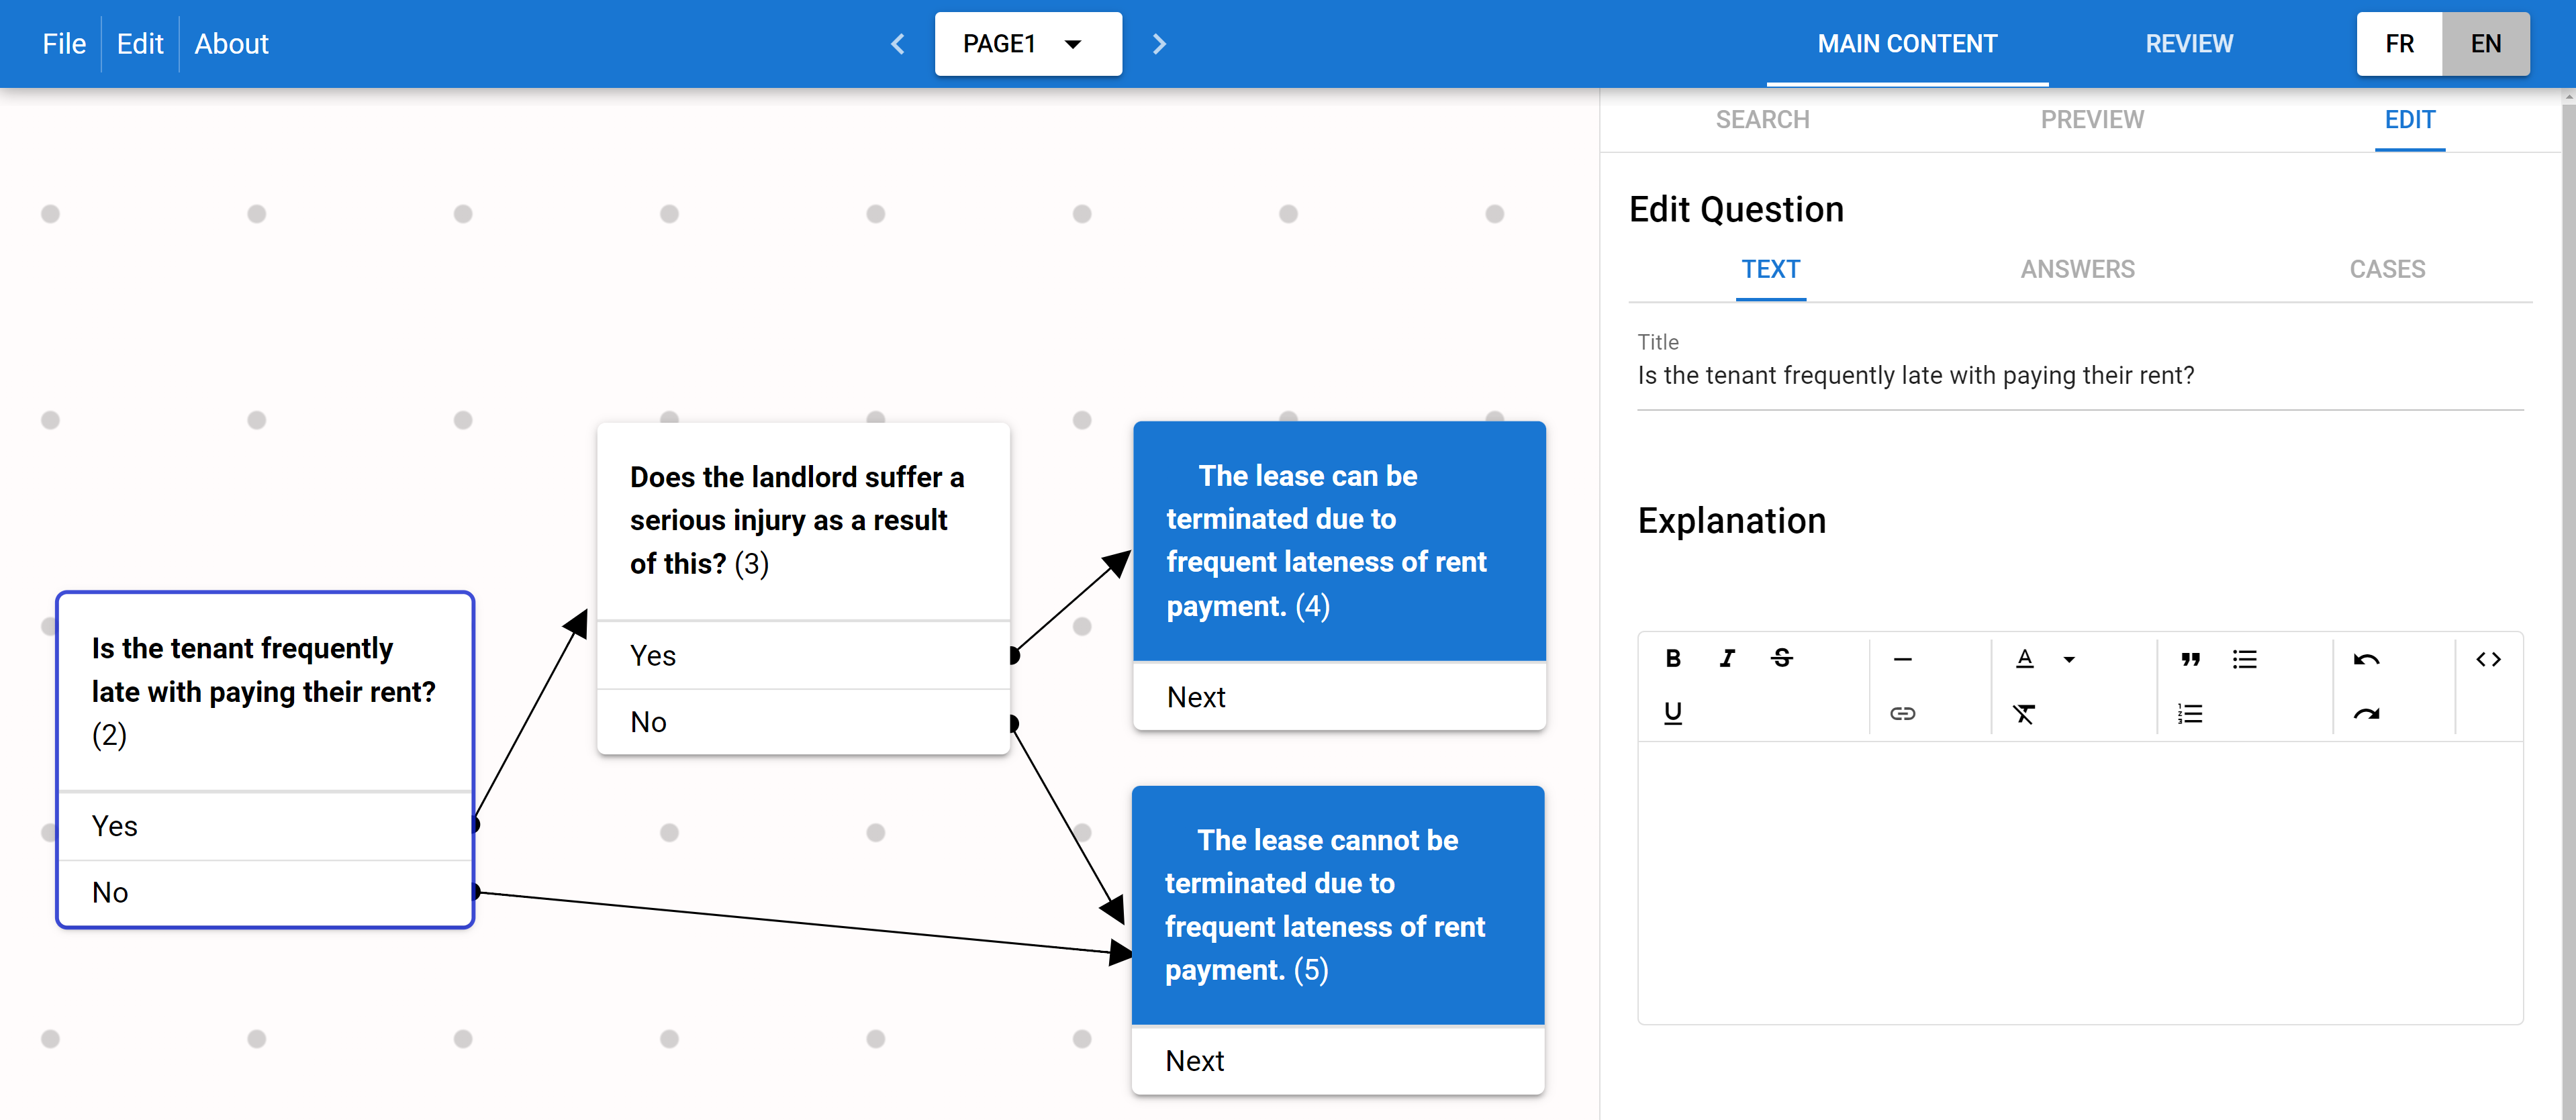This screenshot has height=1120, width=2576.
Task: Switch the language to FR
Action: (x=2399, y=44)
